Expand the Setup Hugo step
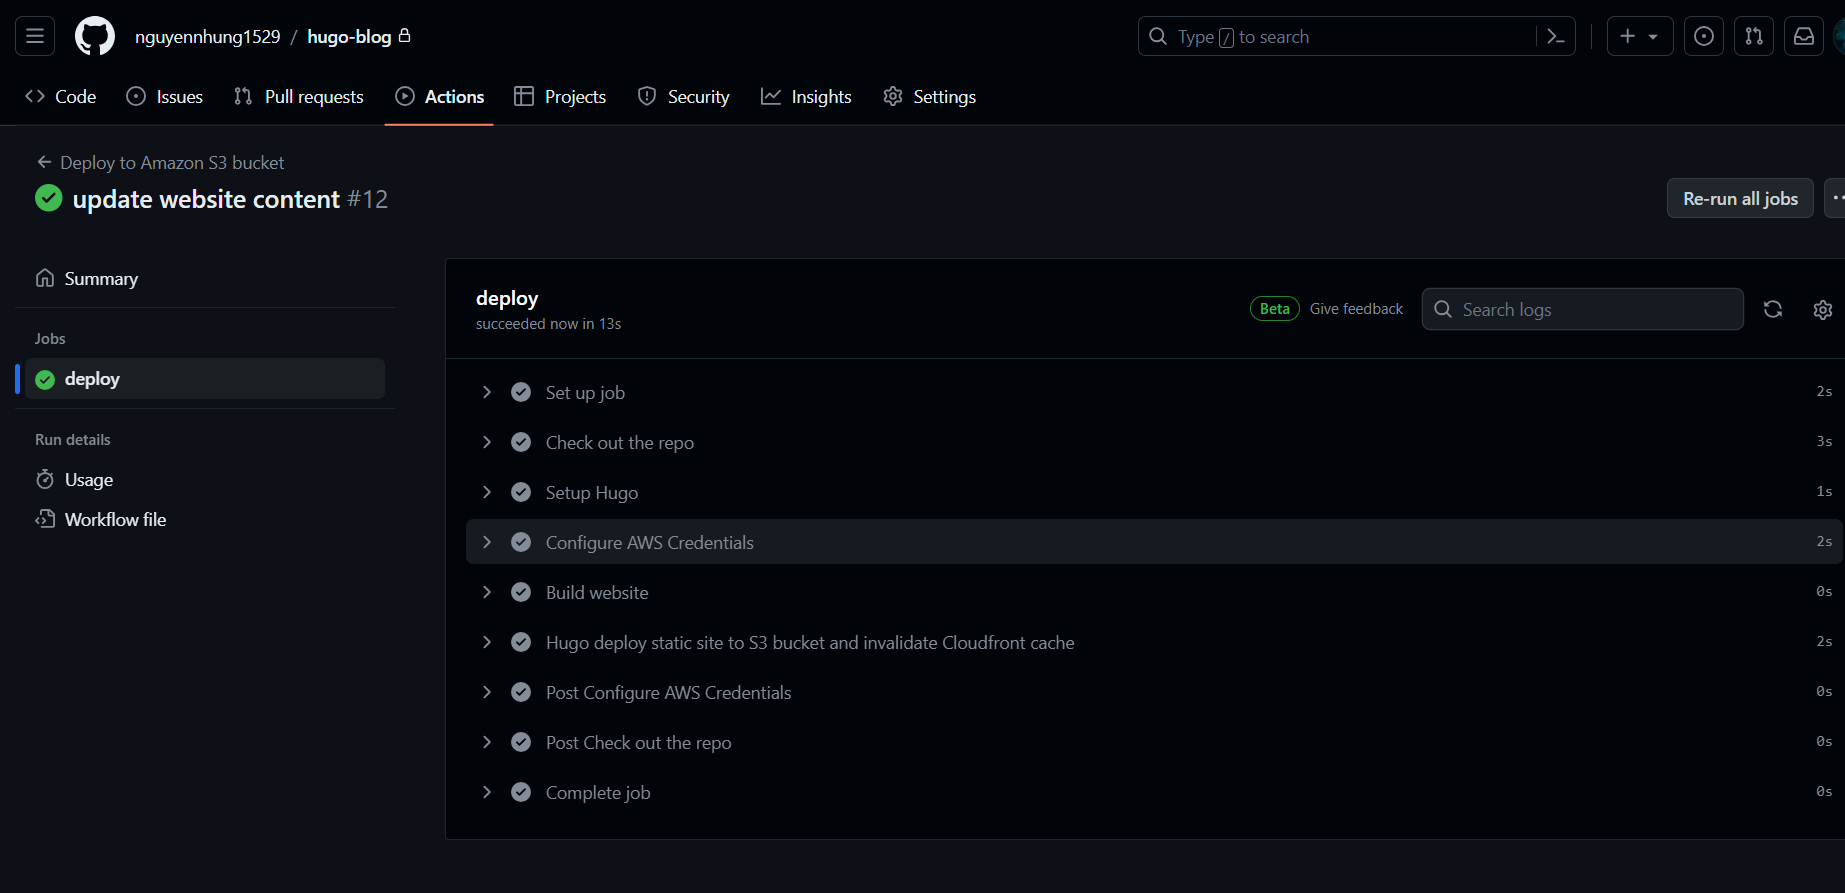The width and height of the screenshot is (1845, 893). 1155,492
